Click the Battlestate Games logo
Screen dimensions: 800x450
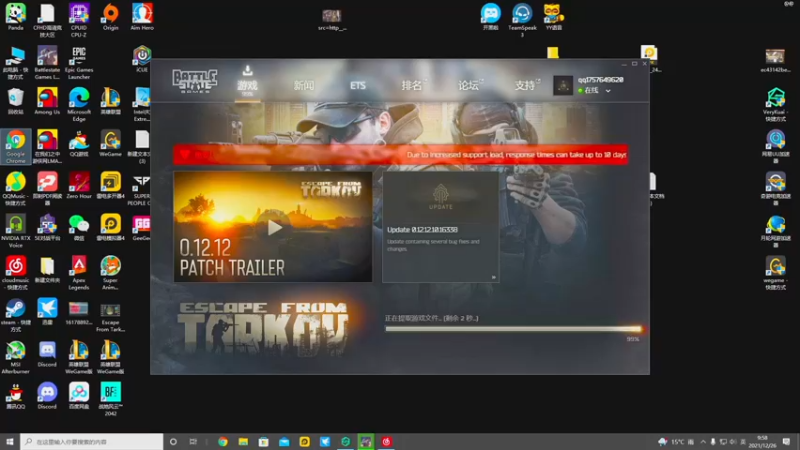(194, 81)
